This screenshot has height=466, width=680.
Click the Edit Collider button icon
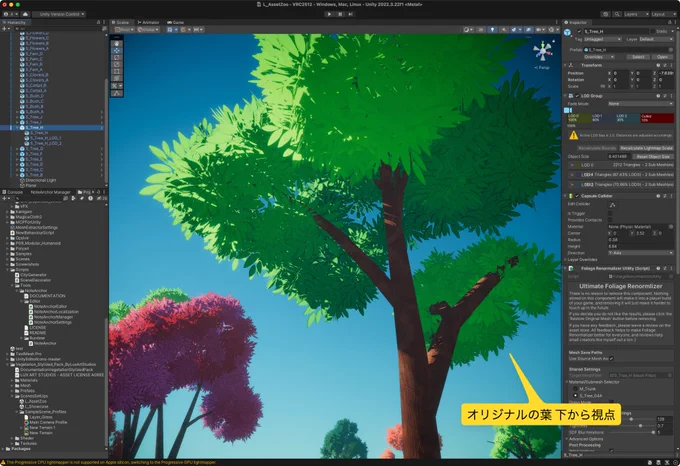point(612,205)
